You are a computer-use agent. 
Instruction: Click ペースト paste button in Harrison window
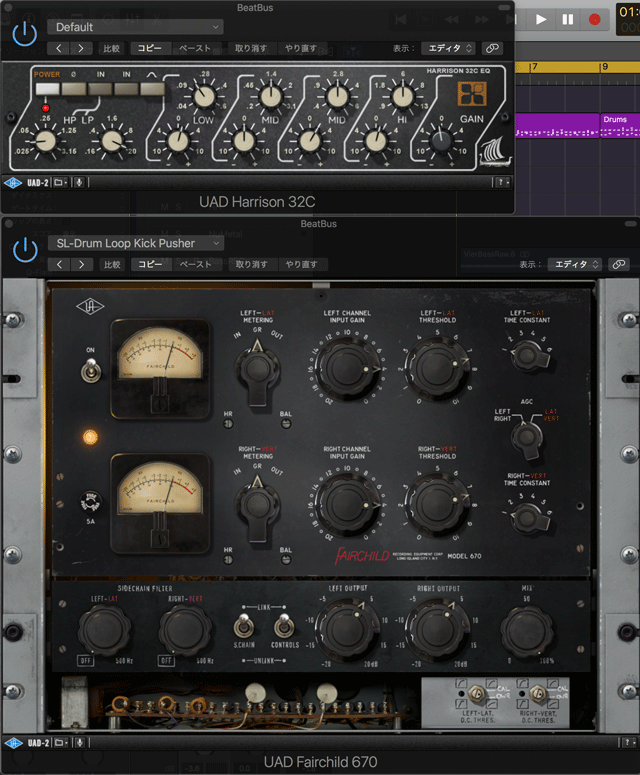click(195, 48)
